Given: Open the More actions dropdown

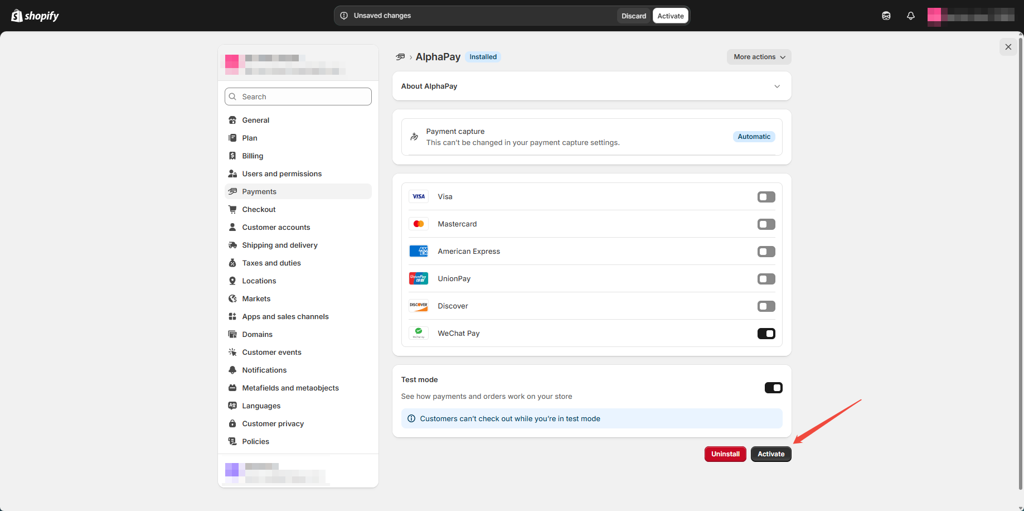Looking at the screenshot, I should (758, 57).
